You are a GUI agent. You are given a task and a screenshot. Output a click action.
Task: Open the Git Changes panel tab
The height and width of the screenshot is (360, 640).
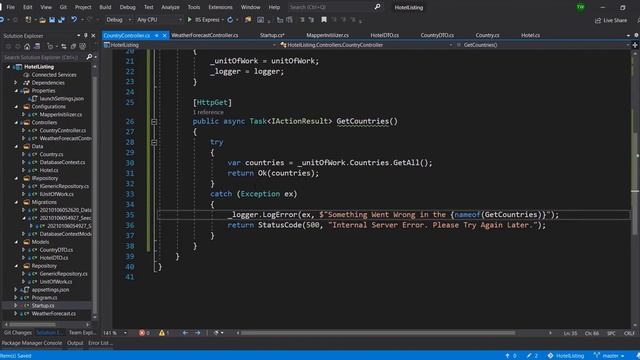click(18, 333)
